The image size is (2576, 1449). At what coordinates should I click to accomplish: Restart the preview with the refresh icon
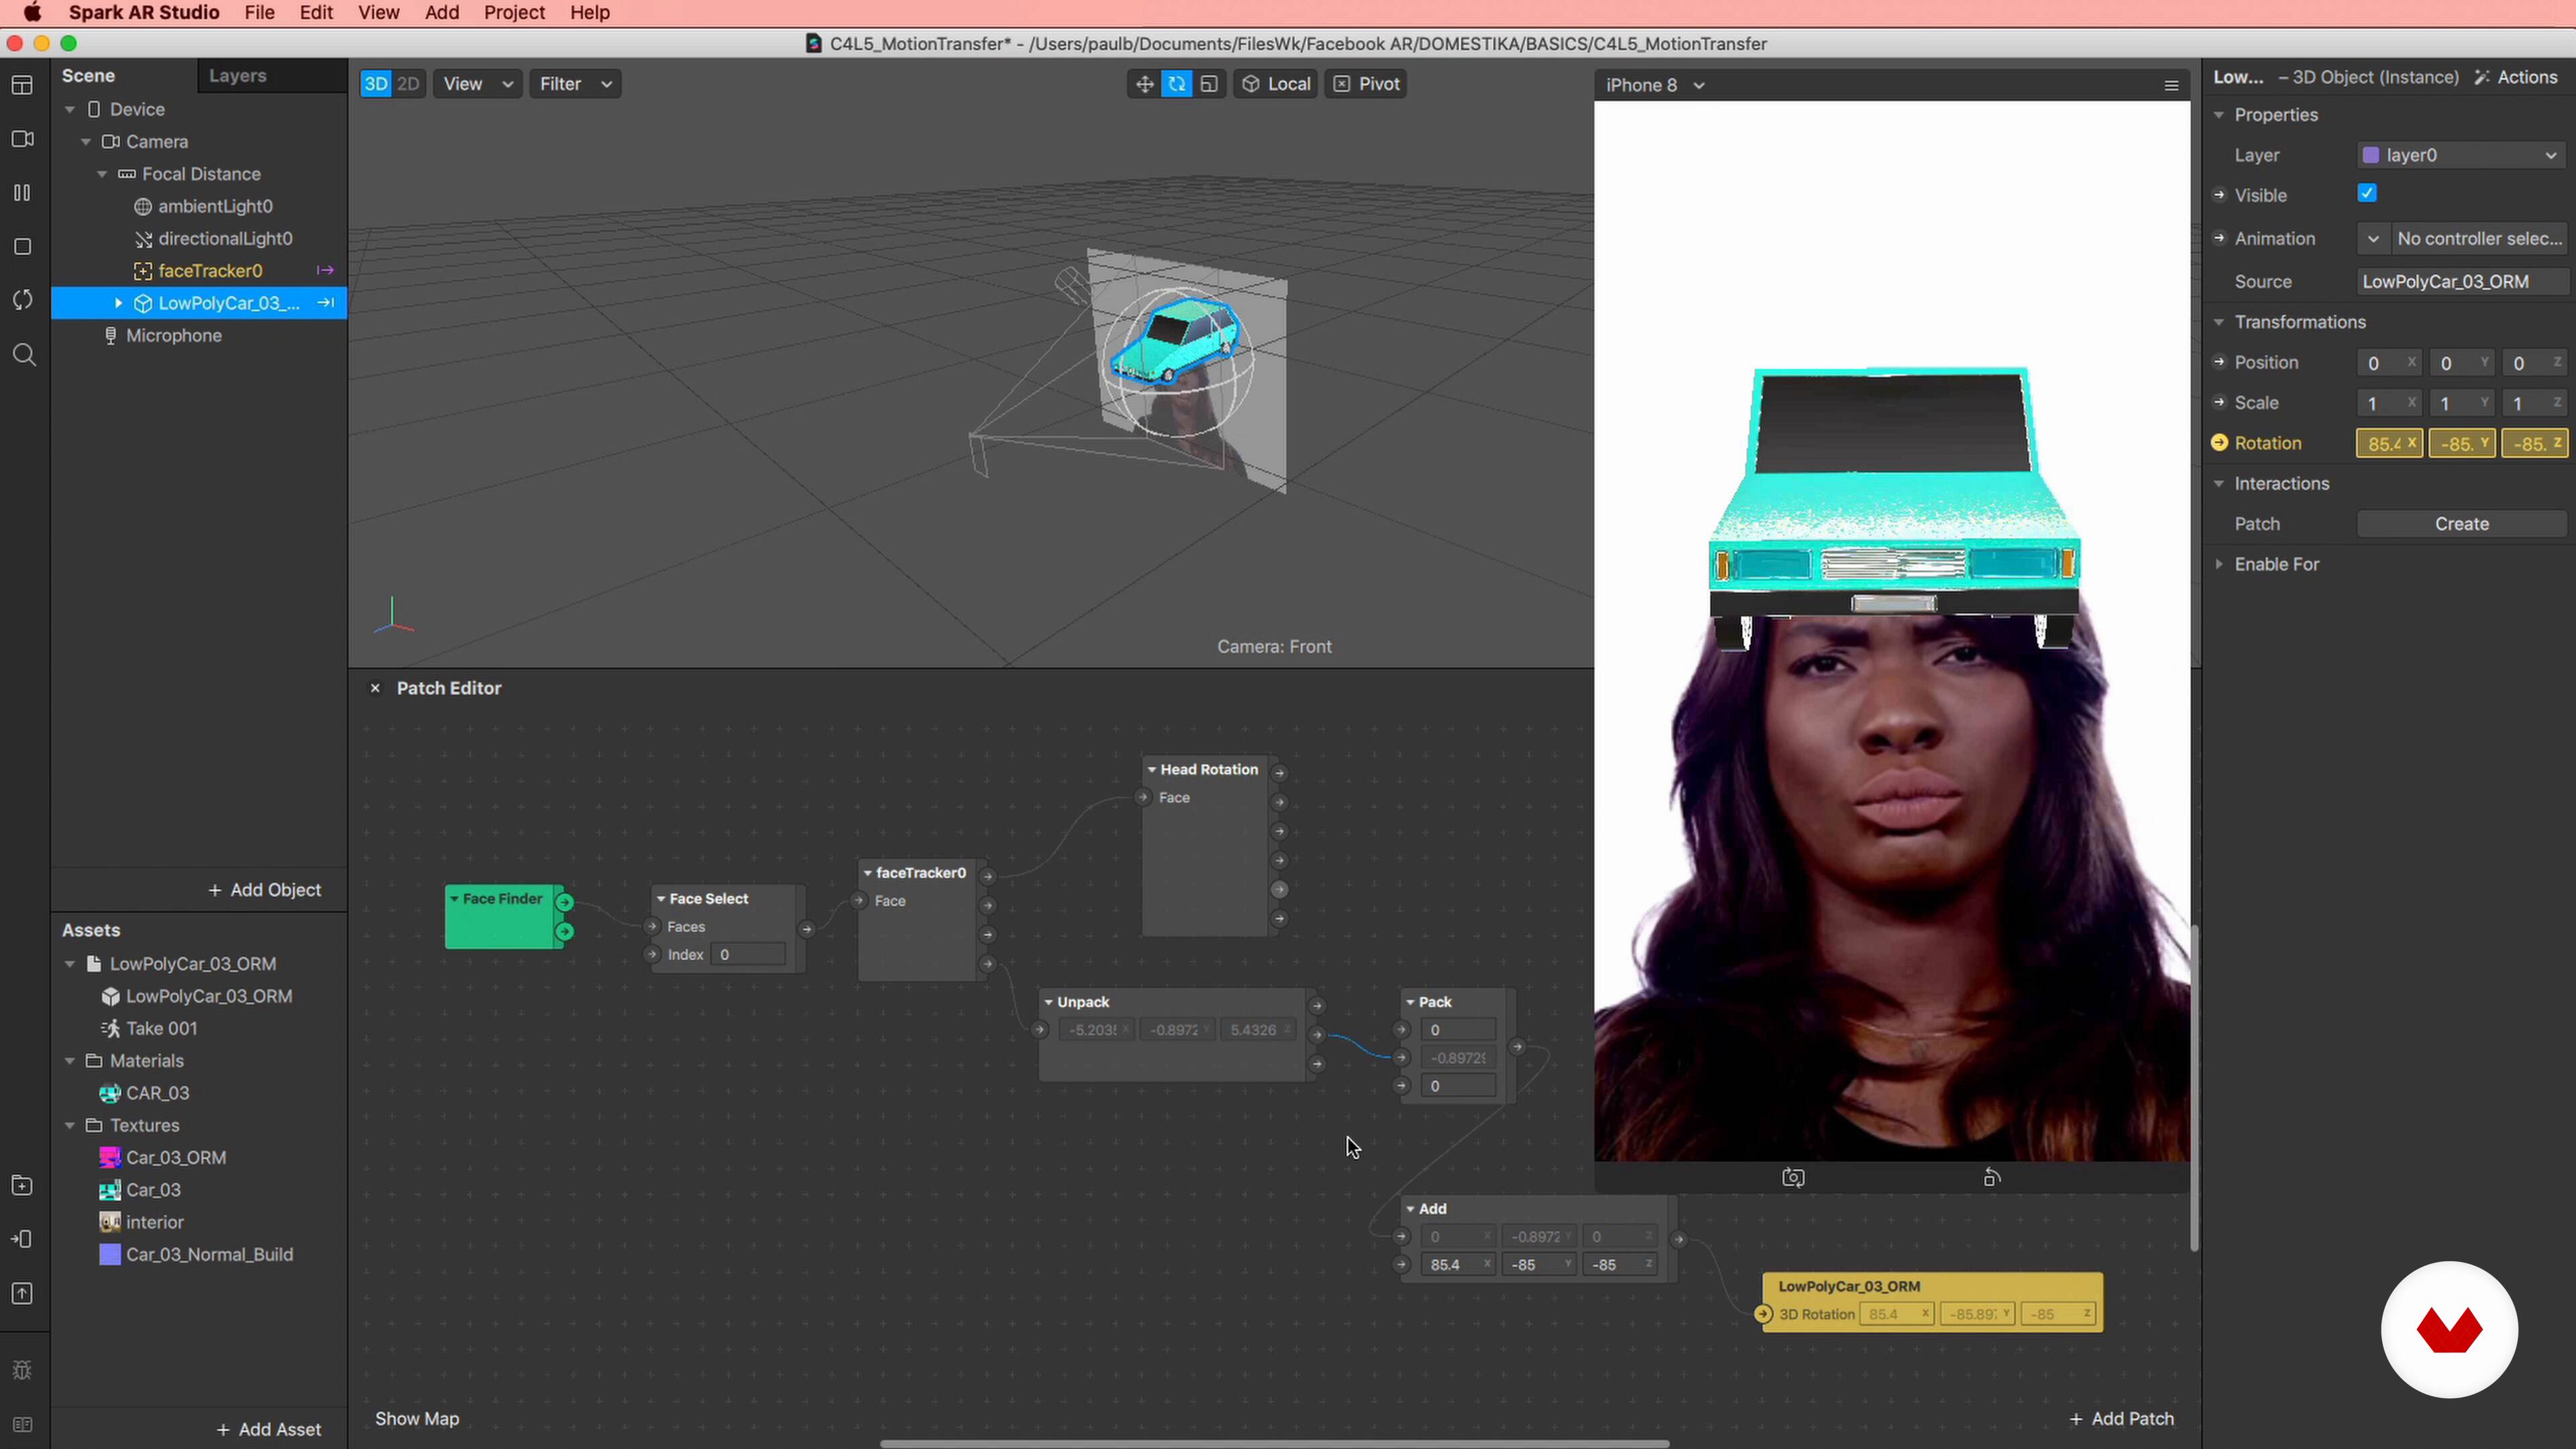click(22, 300)
